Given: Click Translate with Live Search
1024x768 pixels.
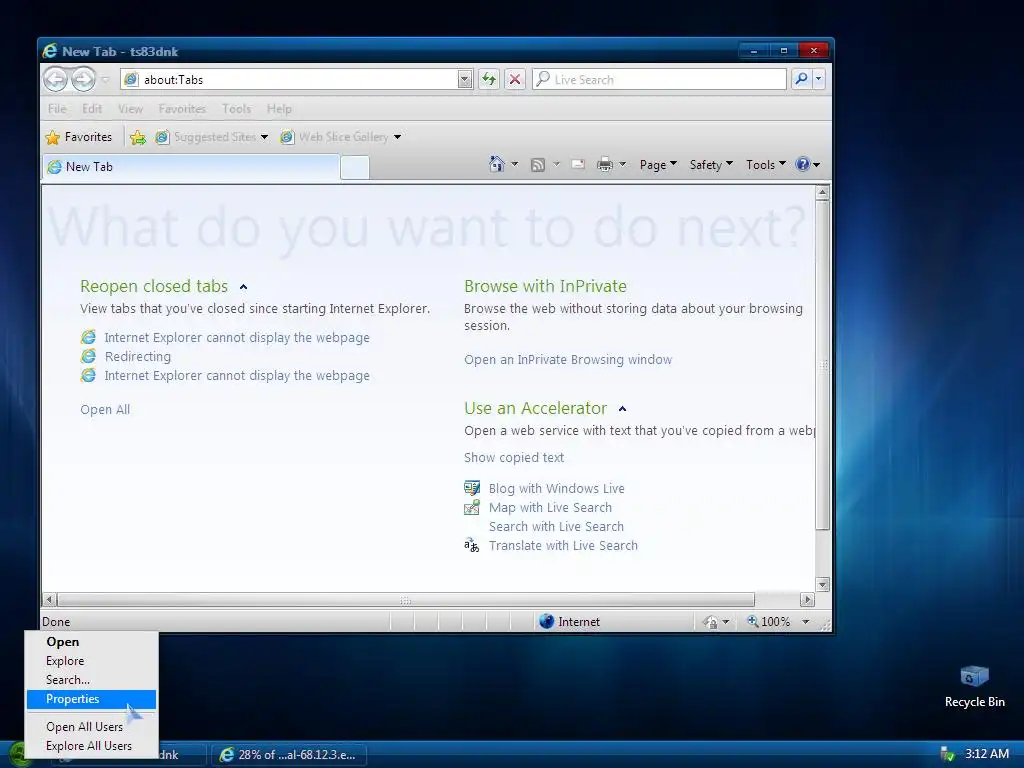Looking at the screenshot, I should 563,545.
